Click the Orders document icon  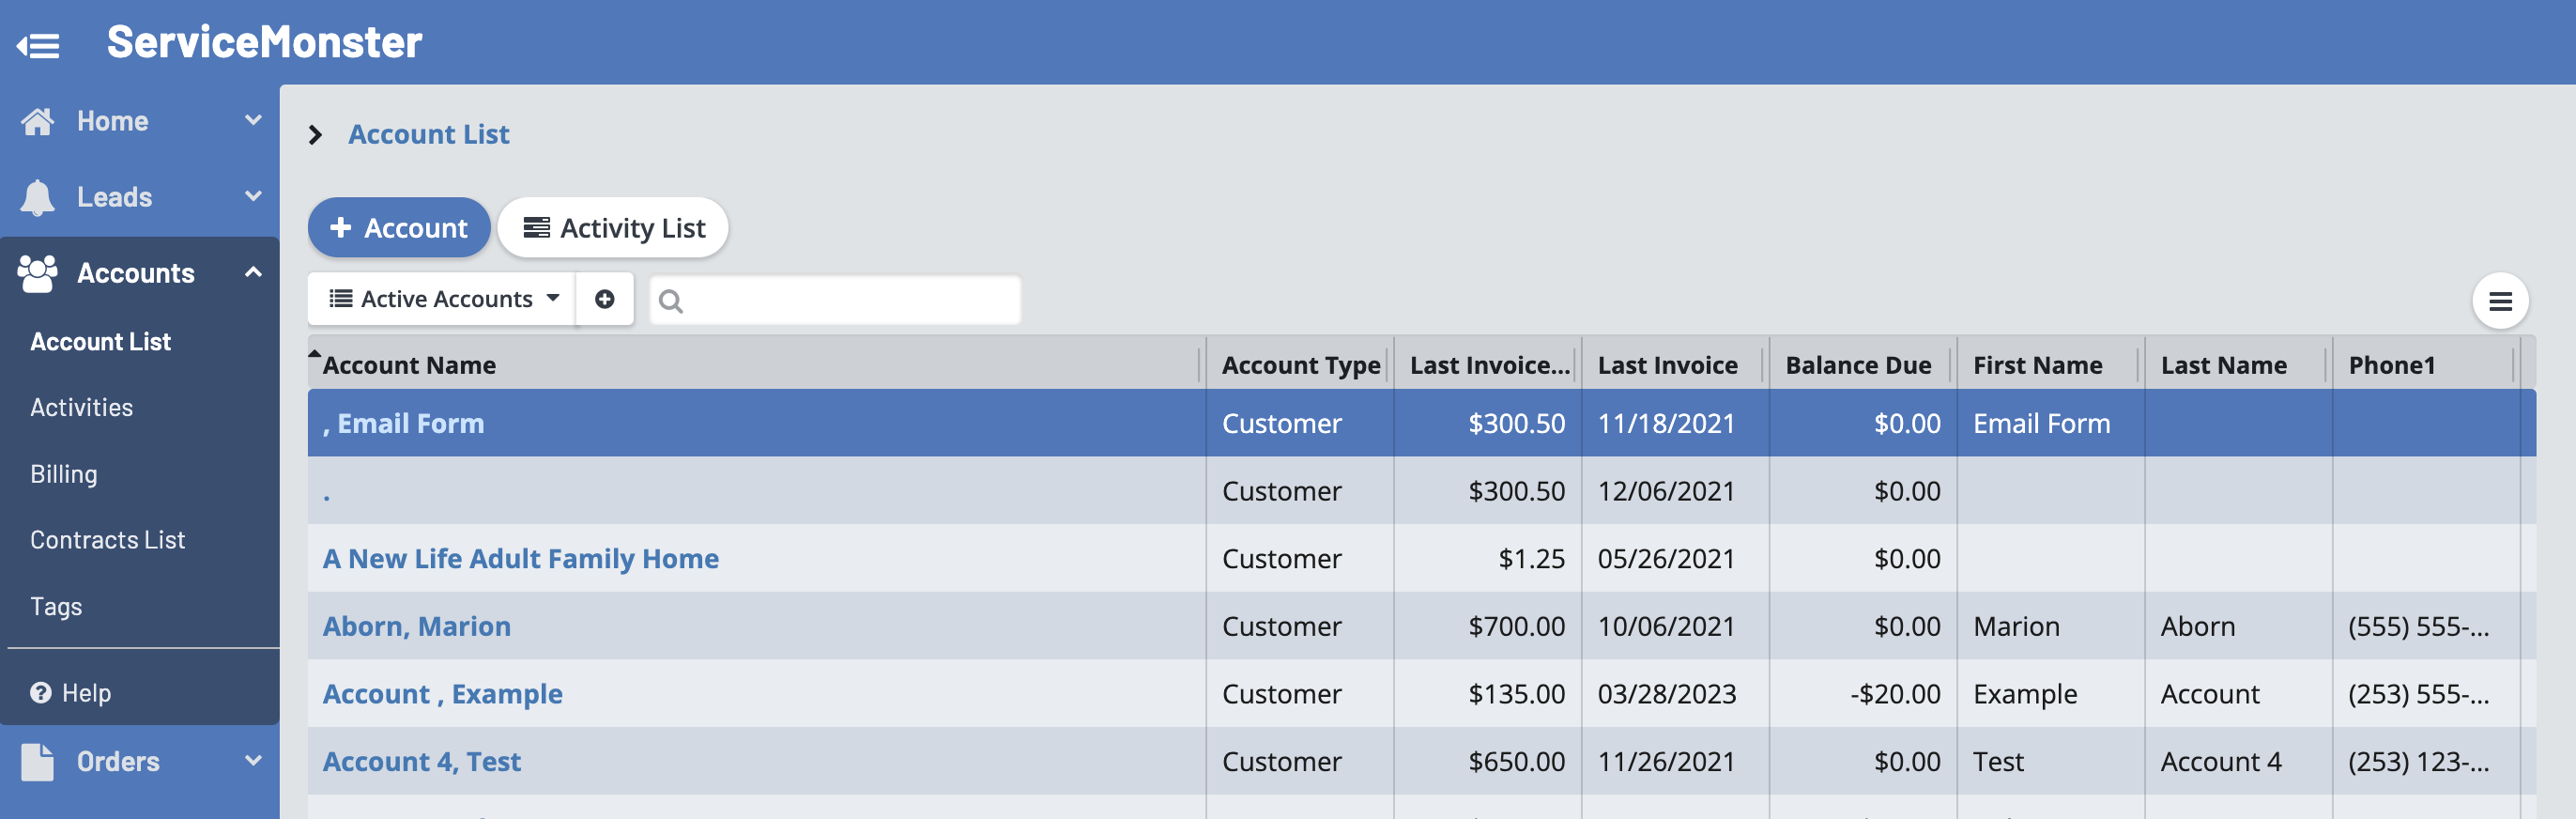pos(38,762)
